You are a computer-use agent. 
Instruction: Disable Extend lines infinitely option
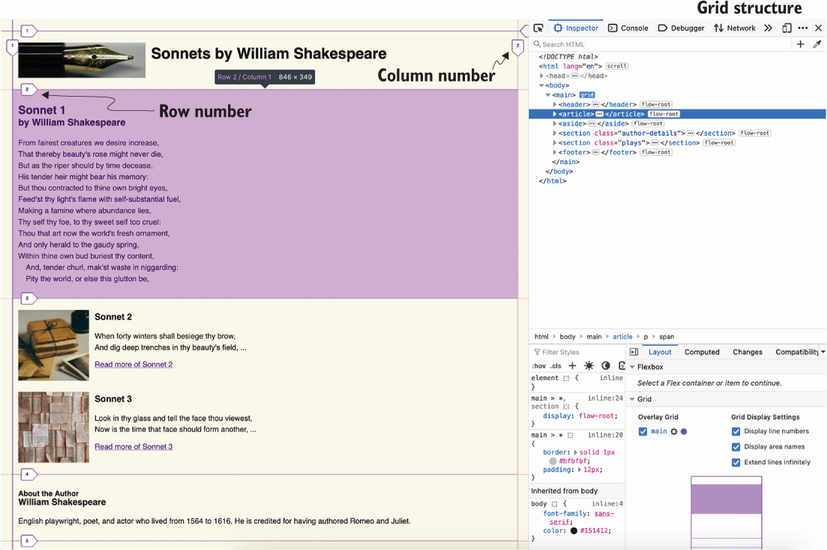pyautogui.click(x=736, y=462)
